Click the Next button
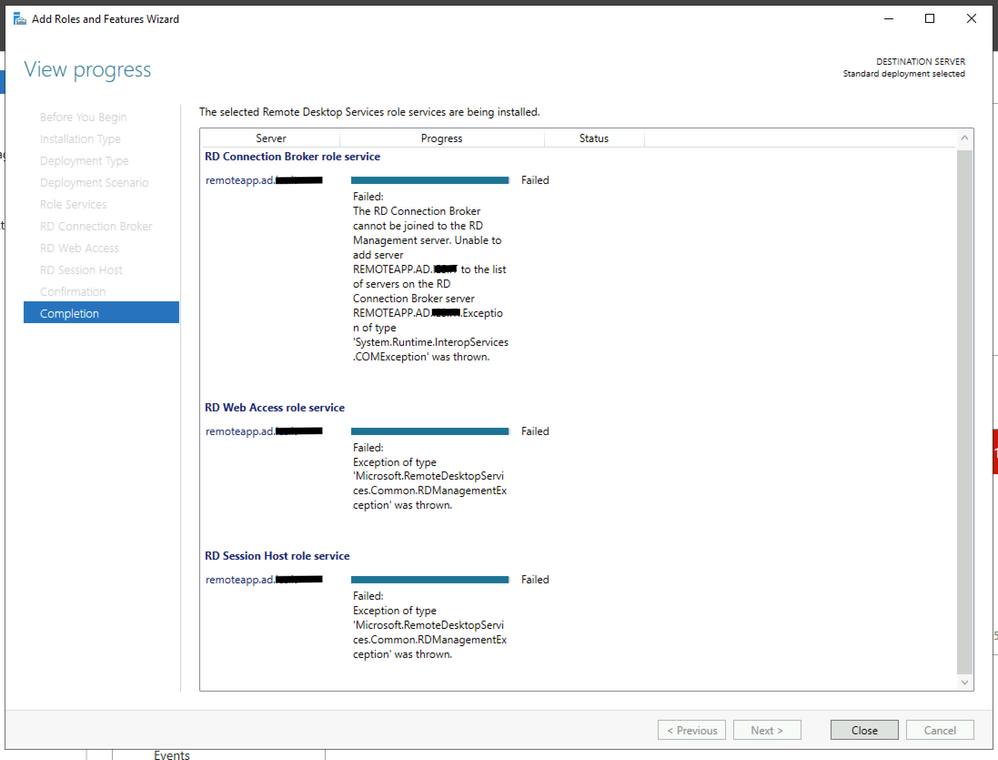 (766, 730)
